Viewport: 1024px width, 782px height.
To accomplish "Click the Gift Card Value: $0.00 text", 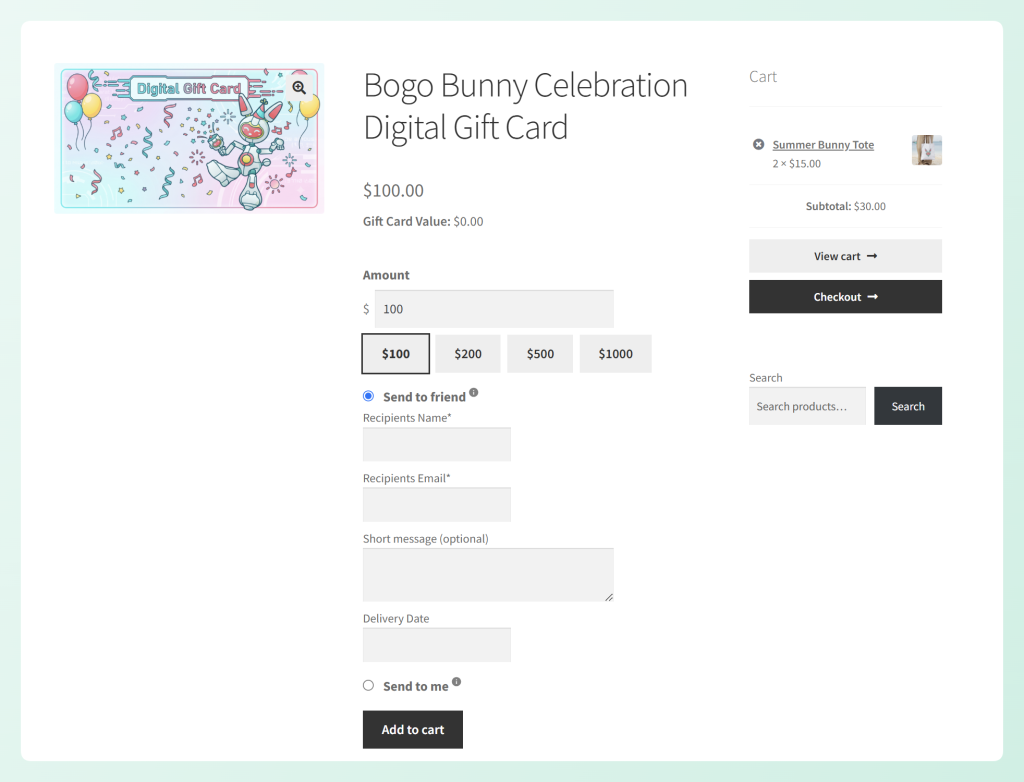I will point(423,221).
